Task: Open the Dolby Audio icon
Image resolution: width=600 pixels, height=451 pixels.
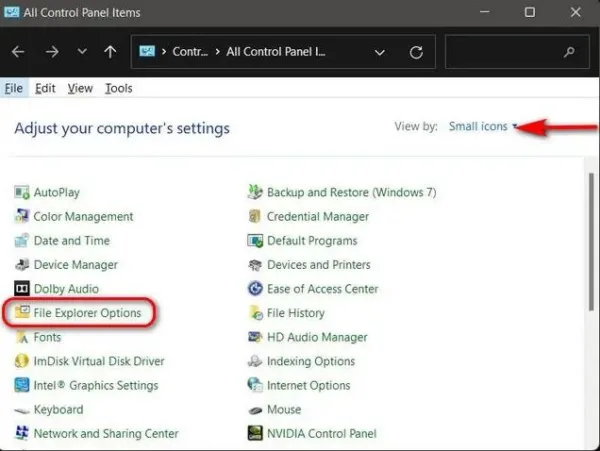Action: click(22, 288)
